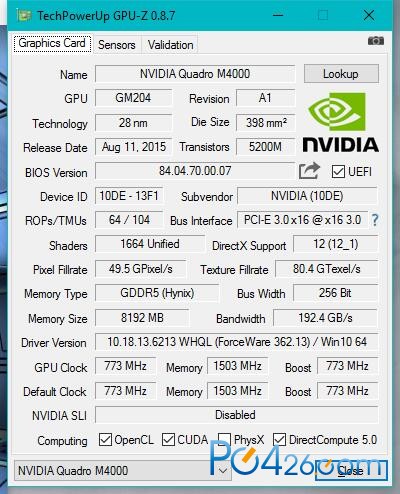Click the Lookup button
The width and height of the screenshot is (400, 494).
[341, 74]
